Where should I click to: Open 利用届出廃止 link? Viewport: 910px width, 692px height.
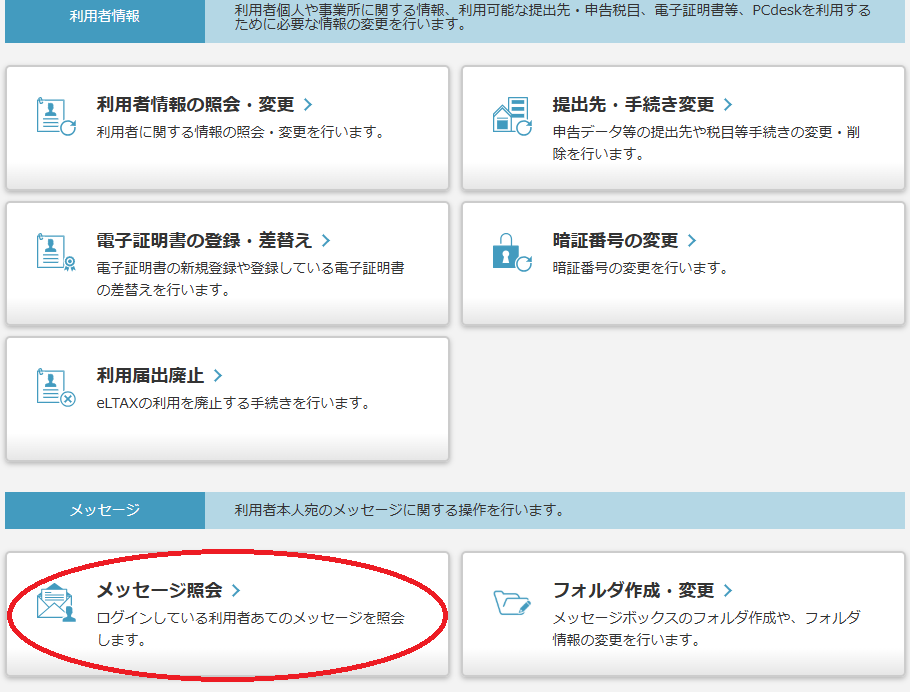pyautogui.click(x=150, y=376)
